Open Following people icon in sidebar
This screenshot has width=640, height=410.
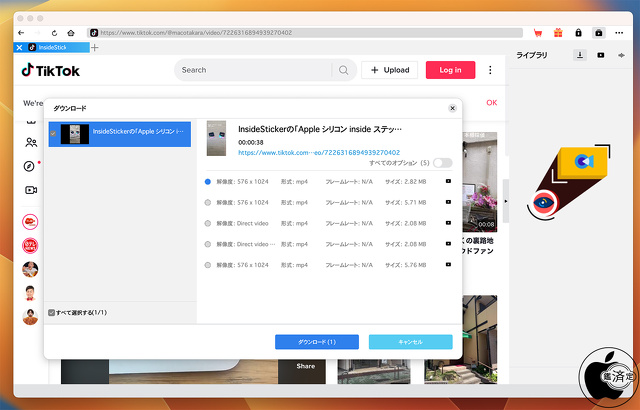tap(31, 142)
